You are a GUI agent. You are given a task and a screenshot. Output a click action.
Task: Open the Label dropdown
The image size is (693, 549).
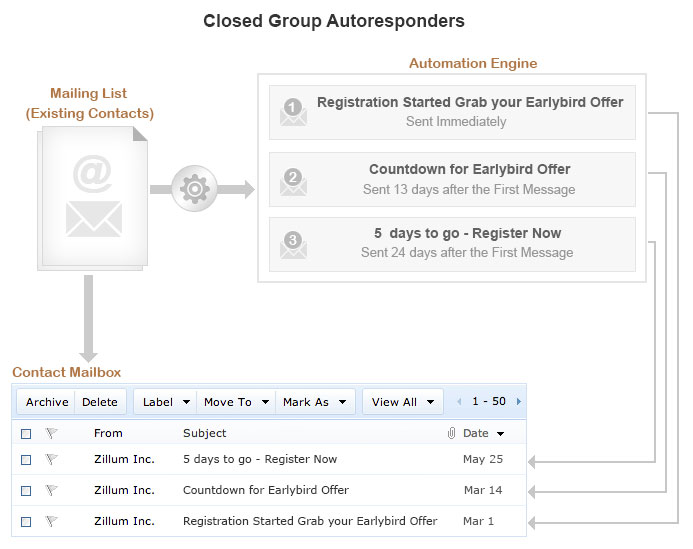coord(165,402)
